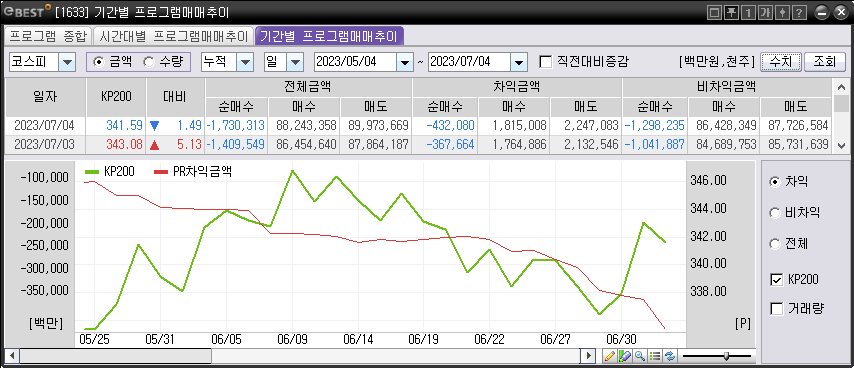The image size is (854, 368).
Task: Click the table scrollbar up arrow
Action: point(840,87)
